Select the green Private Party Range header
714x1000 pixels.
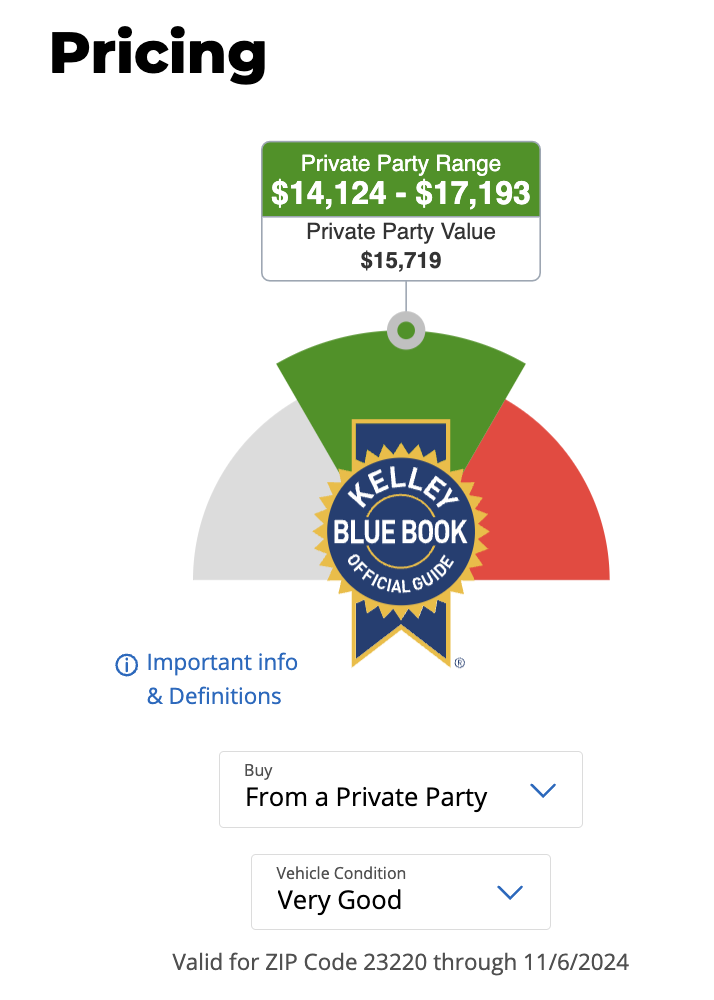[x=401, y=179]
